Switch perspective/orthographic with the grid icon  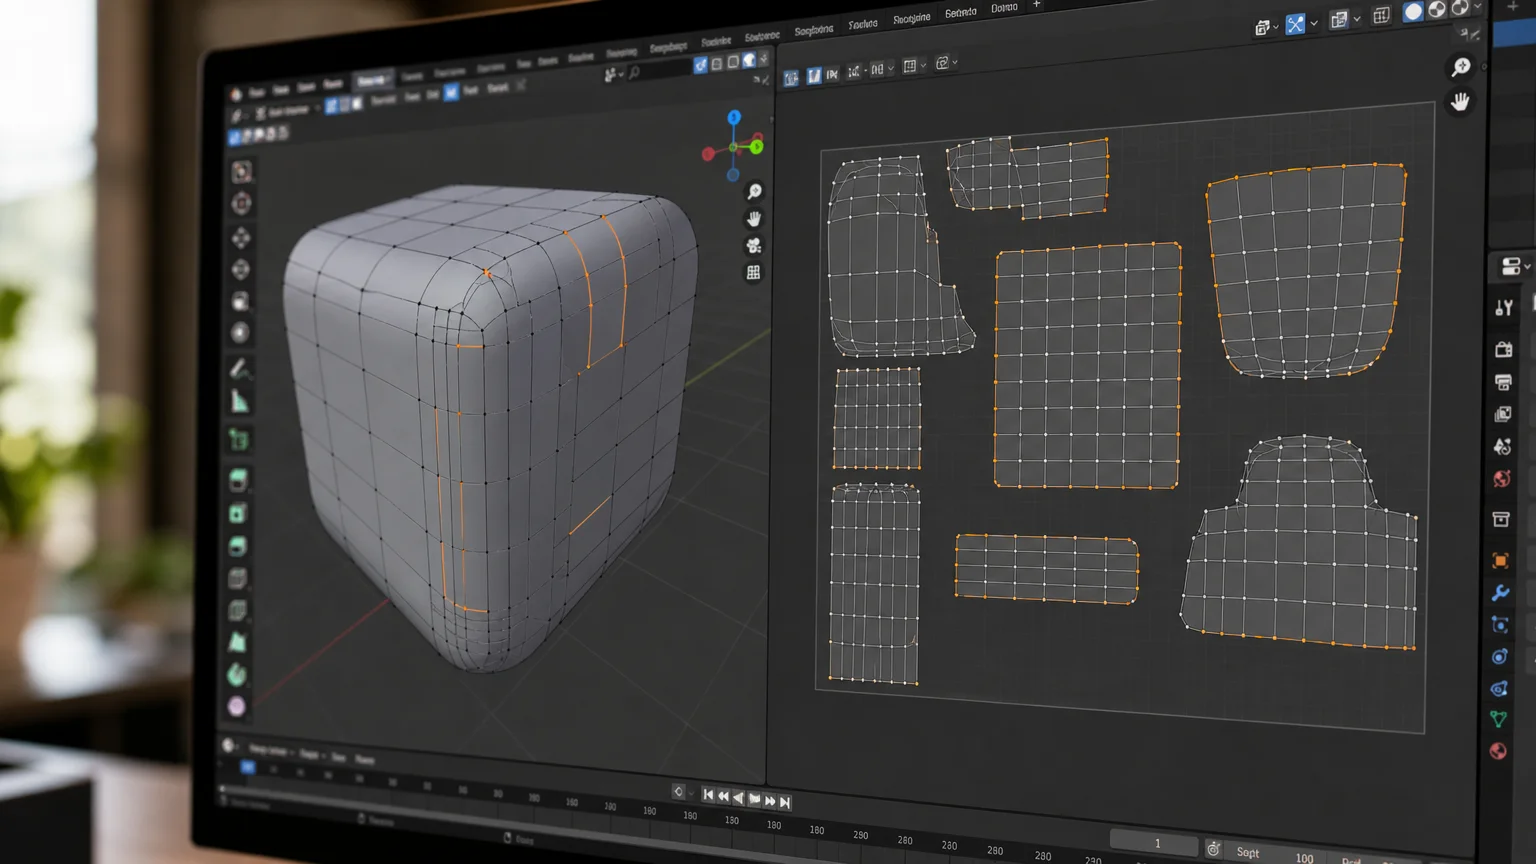754,272
